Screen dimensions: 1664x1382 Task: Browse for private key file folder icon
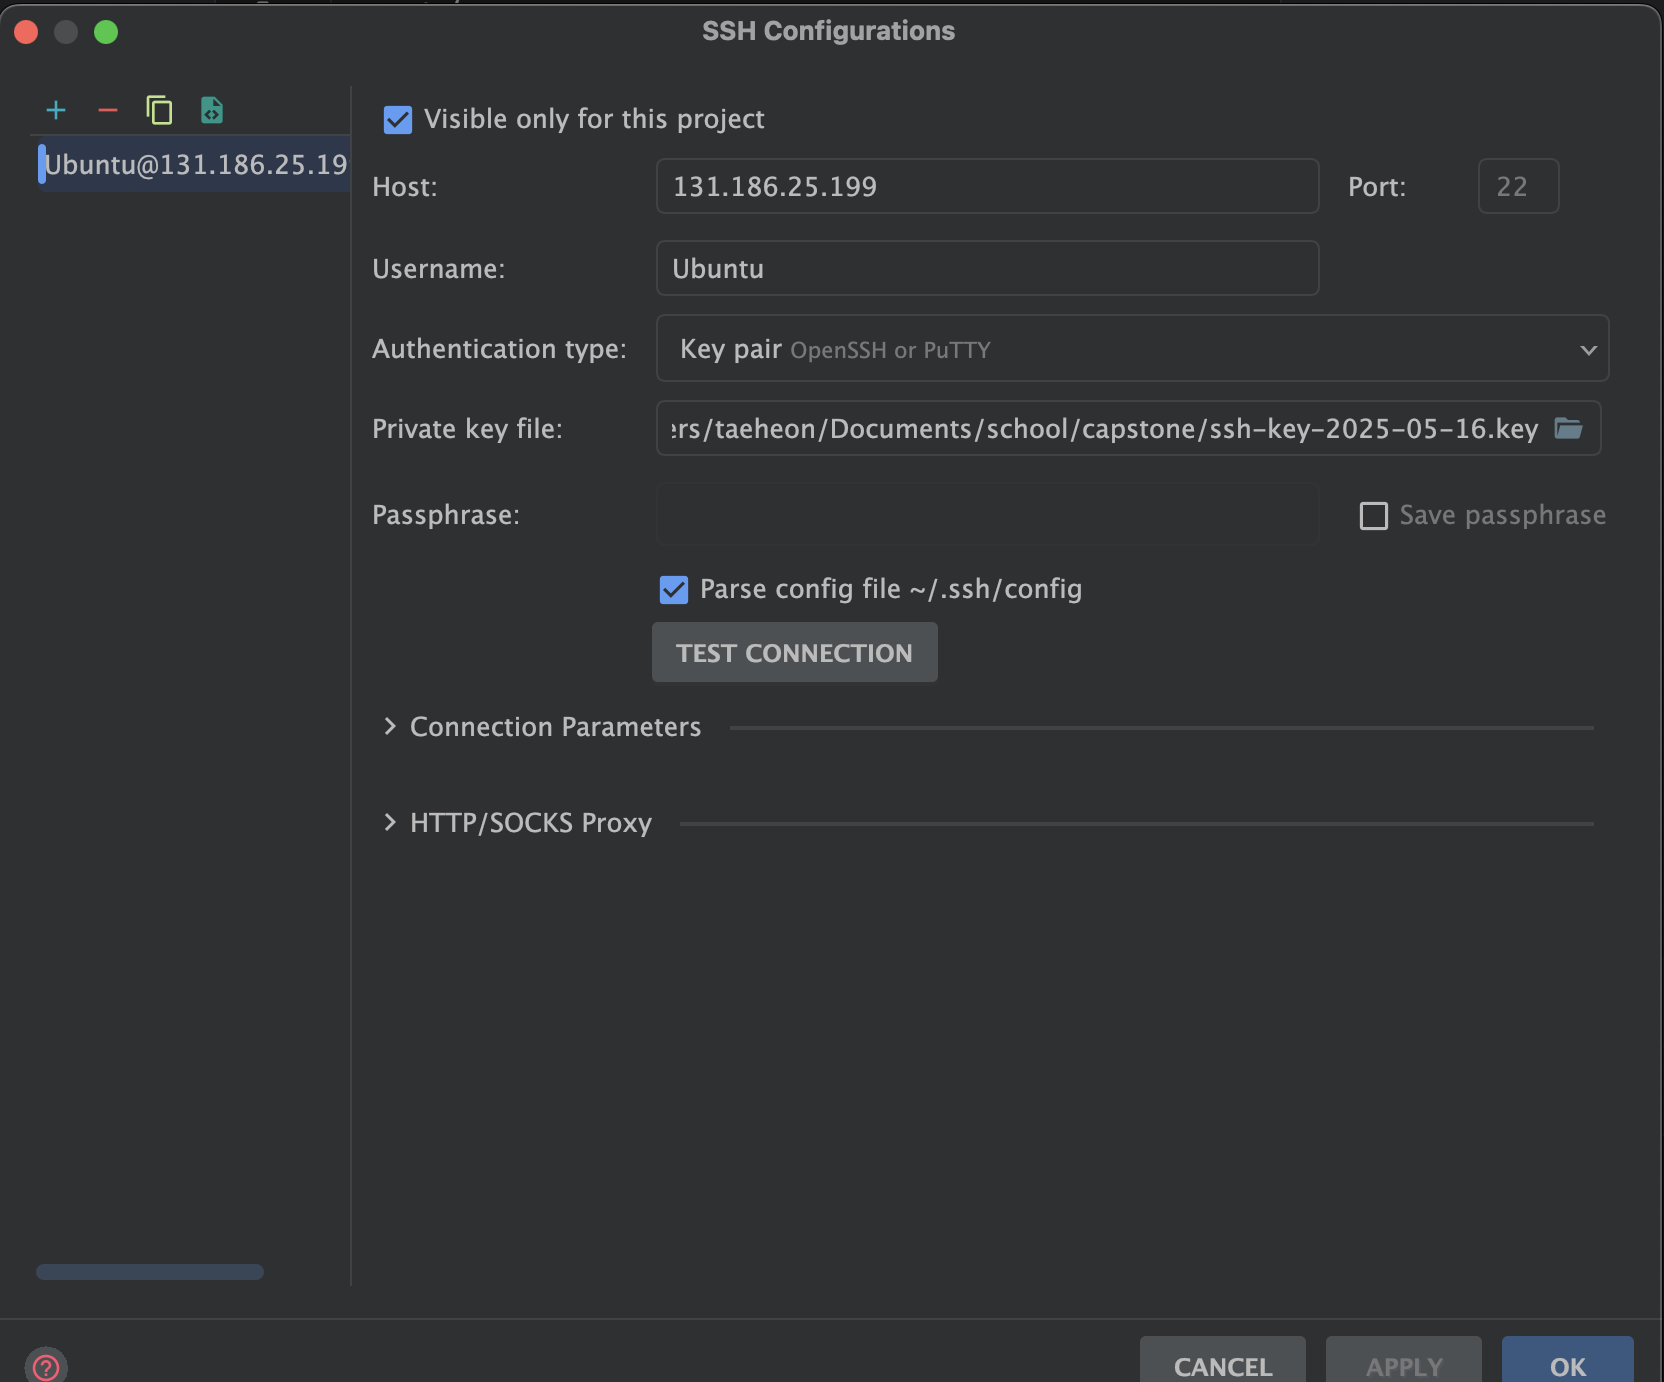pyautogui.click(x=1568, y=428)
